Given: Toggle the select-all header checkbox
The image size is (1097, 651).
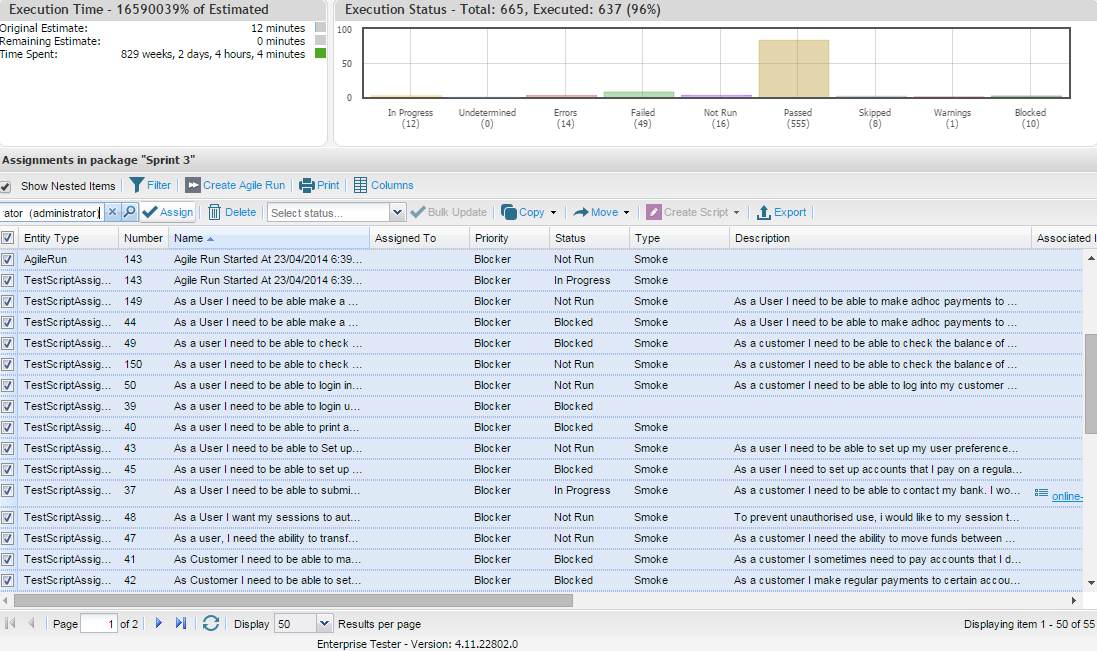Looking at the screenshot, I should pos(8,238).
